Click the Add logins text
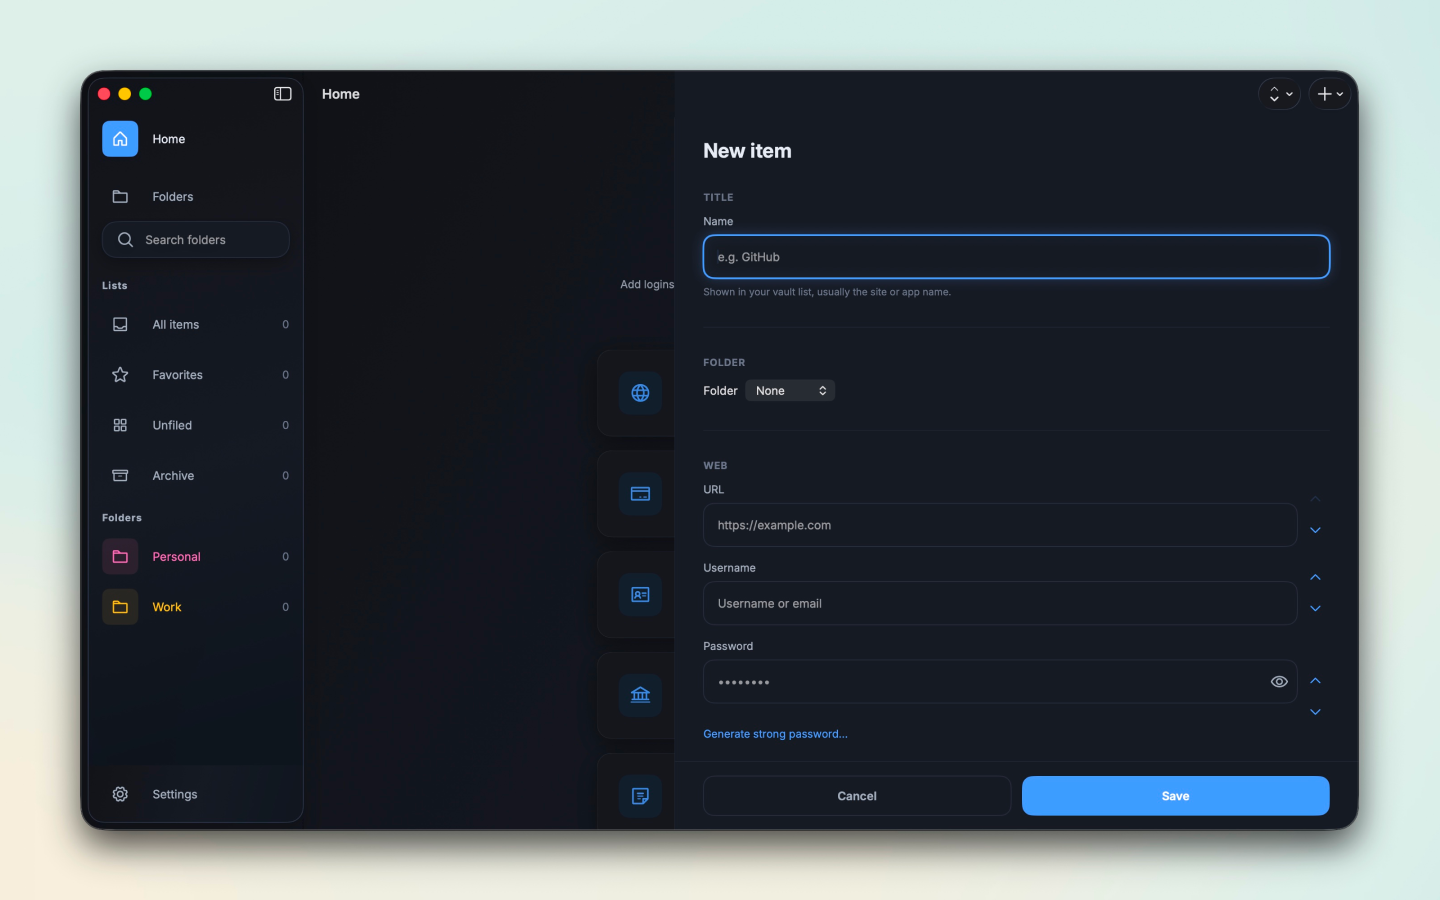 [647, 285]
